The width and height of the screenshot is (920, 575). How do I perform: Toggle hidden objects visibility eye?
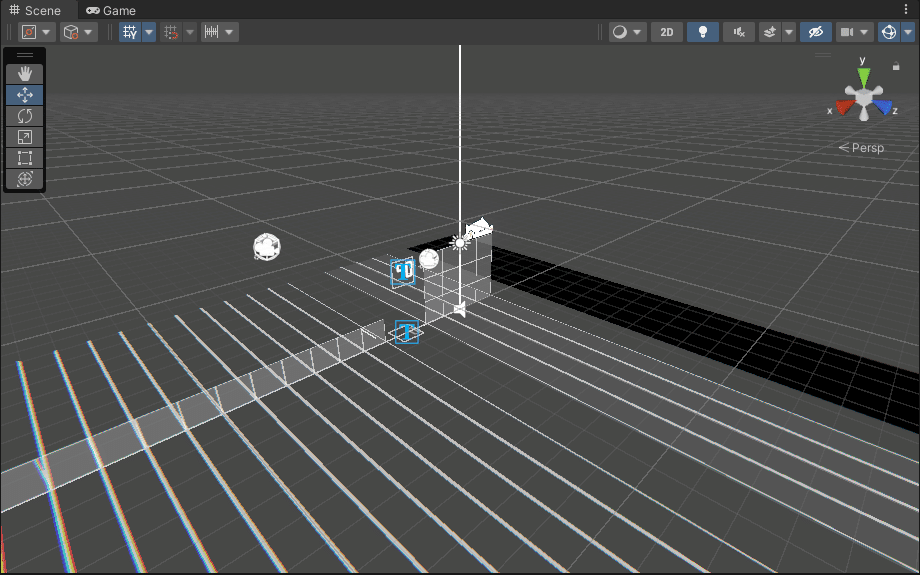pos(816,32)
